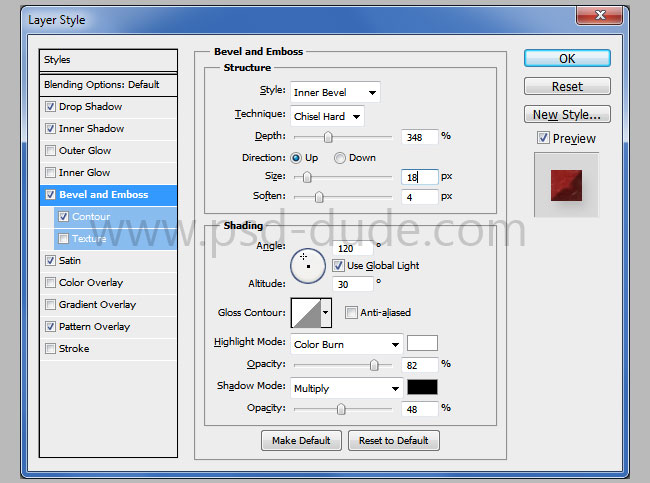Viewport: 650px width, 483px height.
Task: Click the New Style... button
Action: 567,114
